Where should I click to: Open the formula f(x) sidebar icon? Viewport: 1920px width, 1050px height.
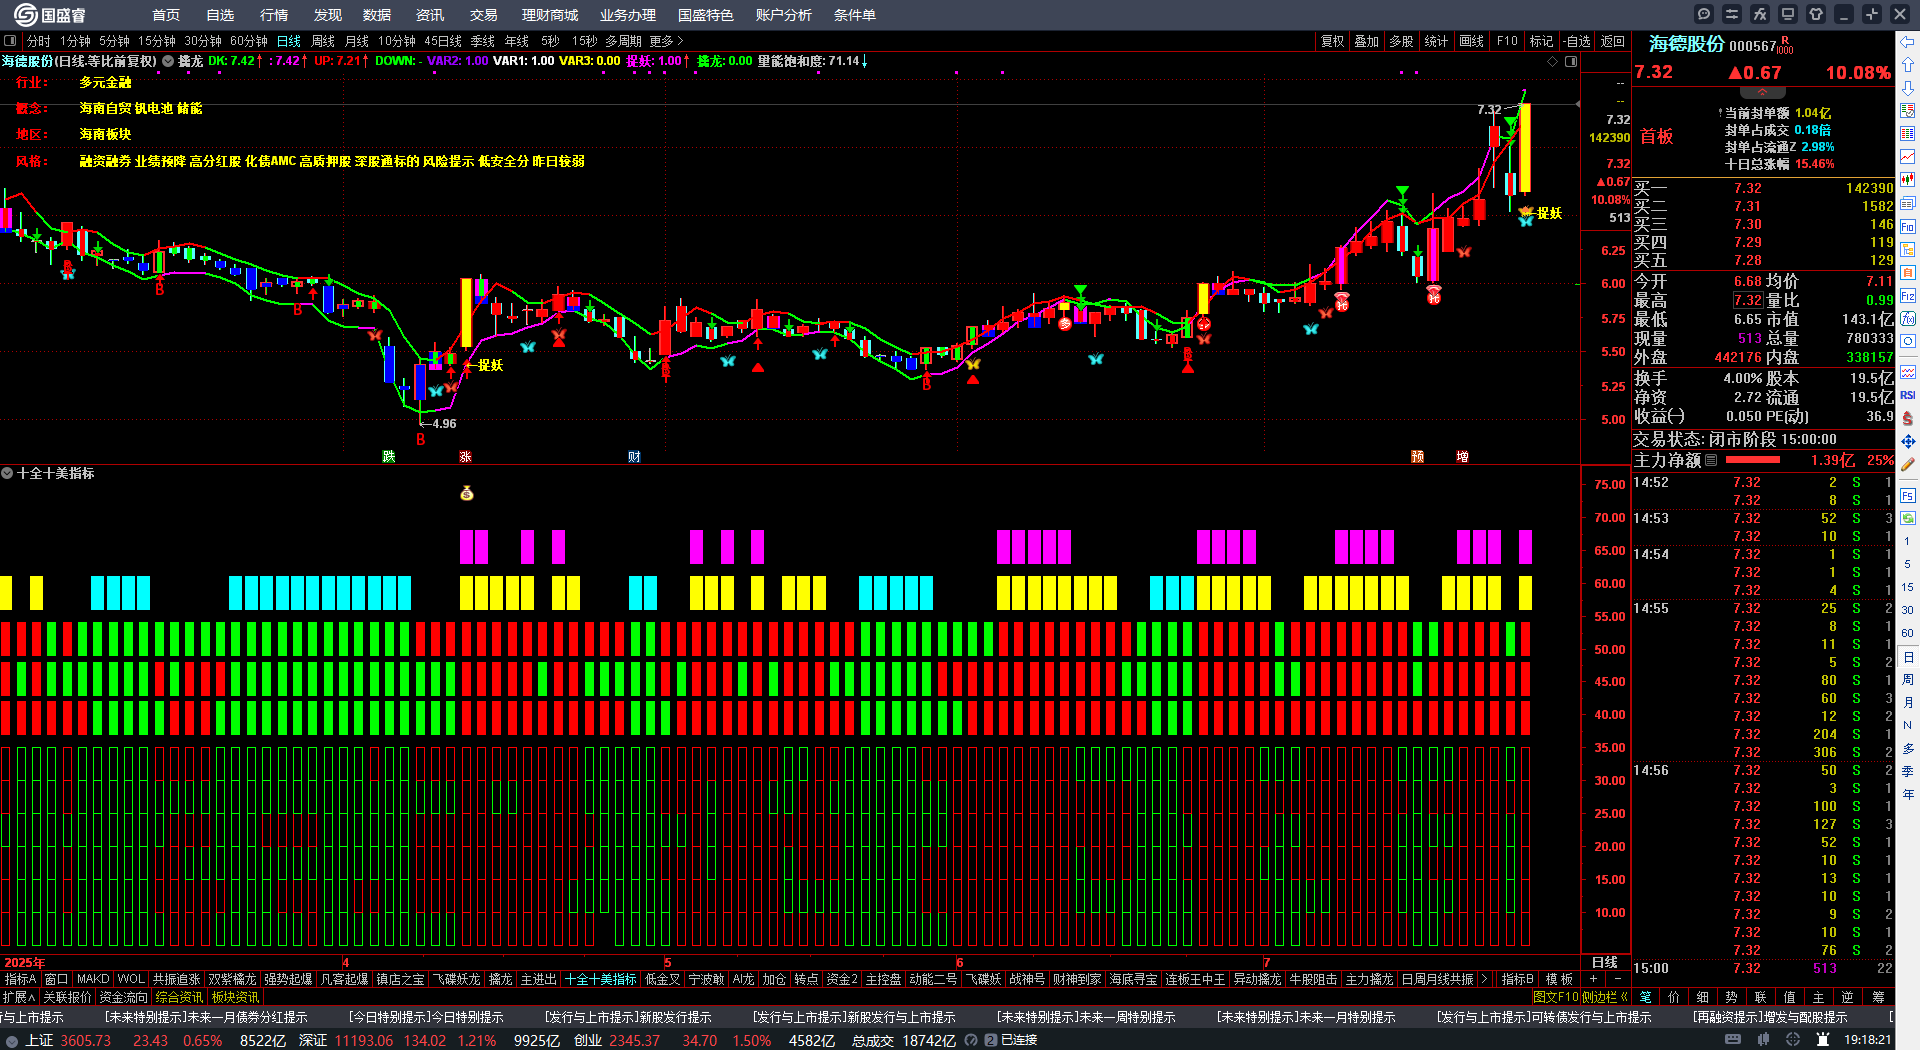[x=1908, y=319]
